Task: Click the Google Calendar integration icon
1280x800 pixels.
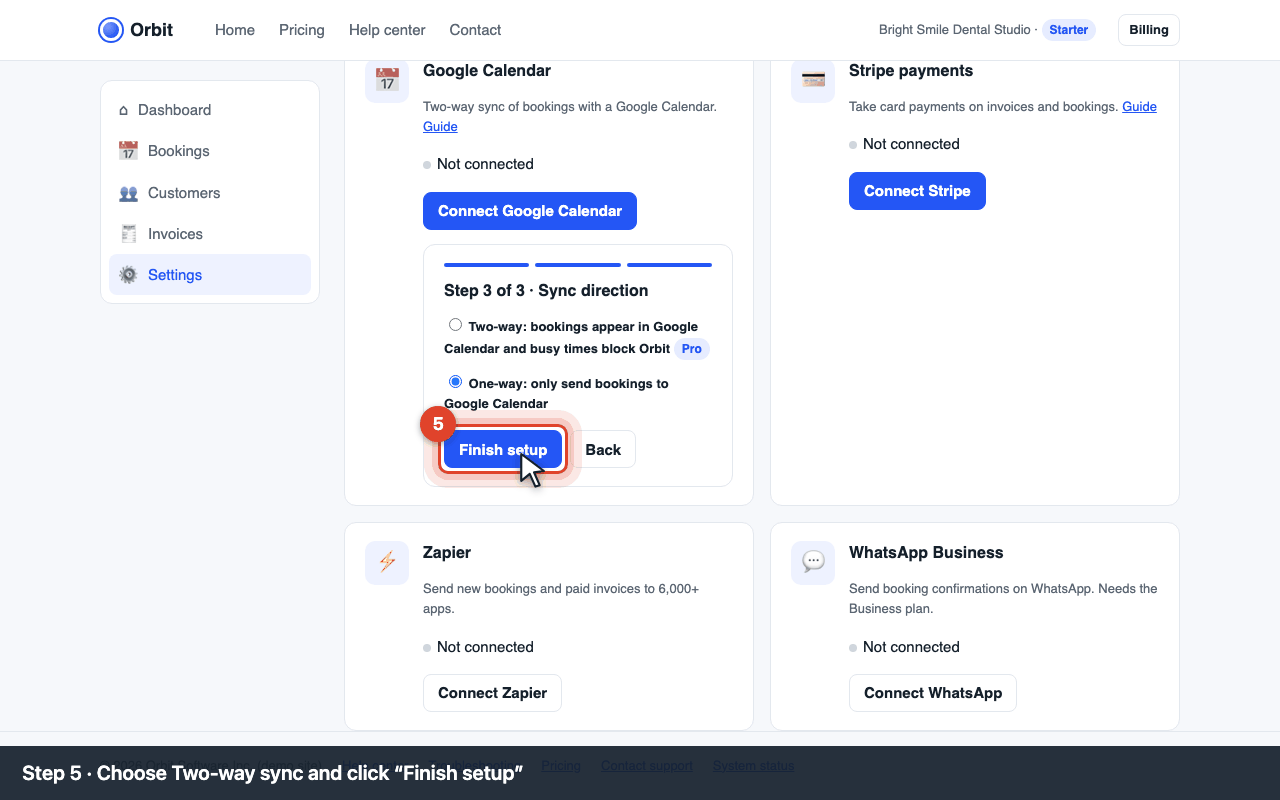Action: point(387,80)
